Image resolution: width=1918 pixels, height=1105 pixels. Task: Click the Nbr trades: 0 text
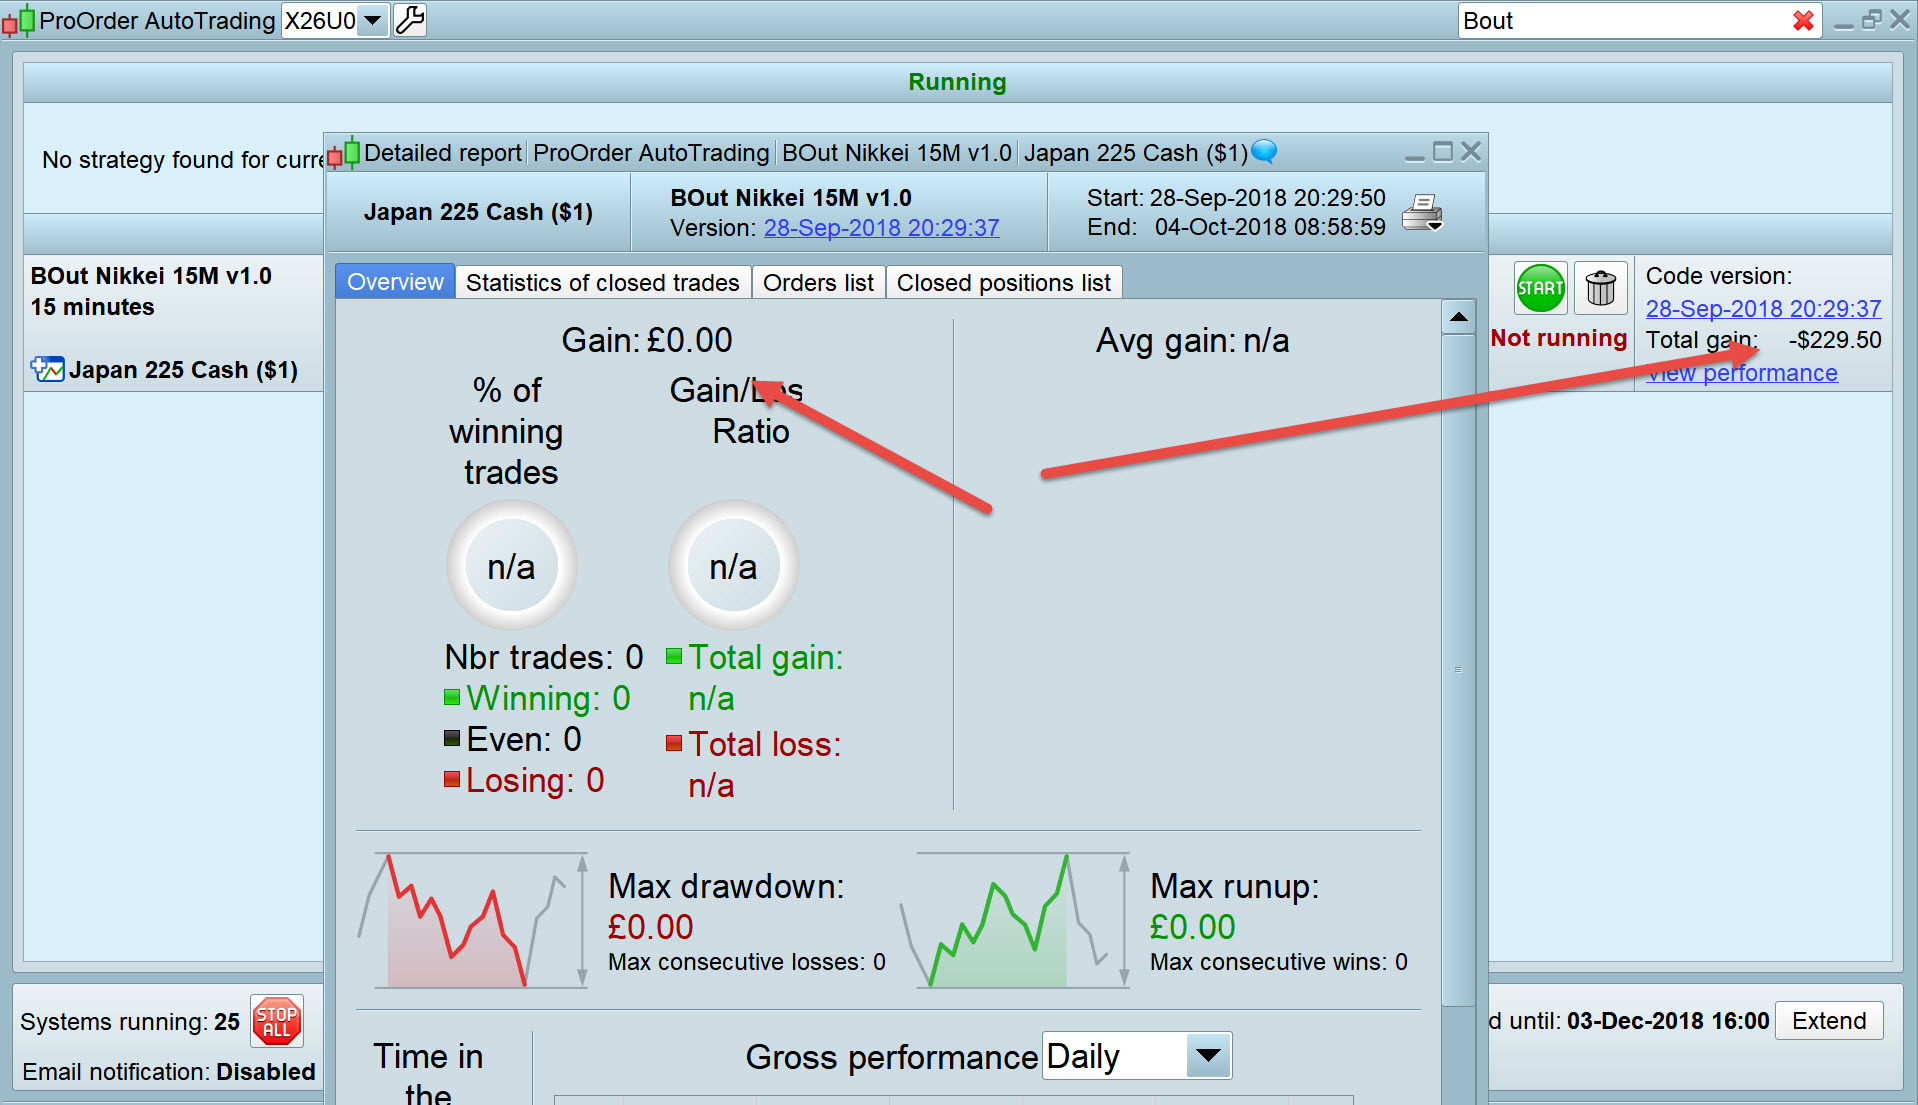coord(544,657)
